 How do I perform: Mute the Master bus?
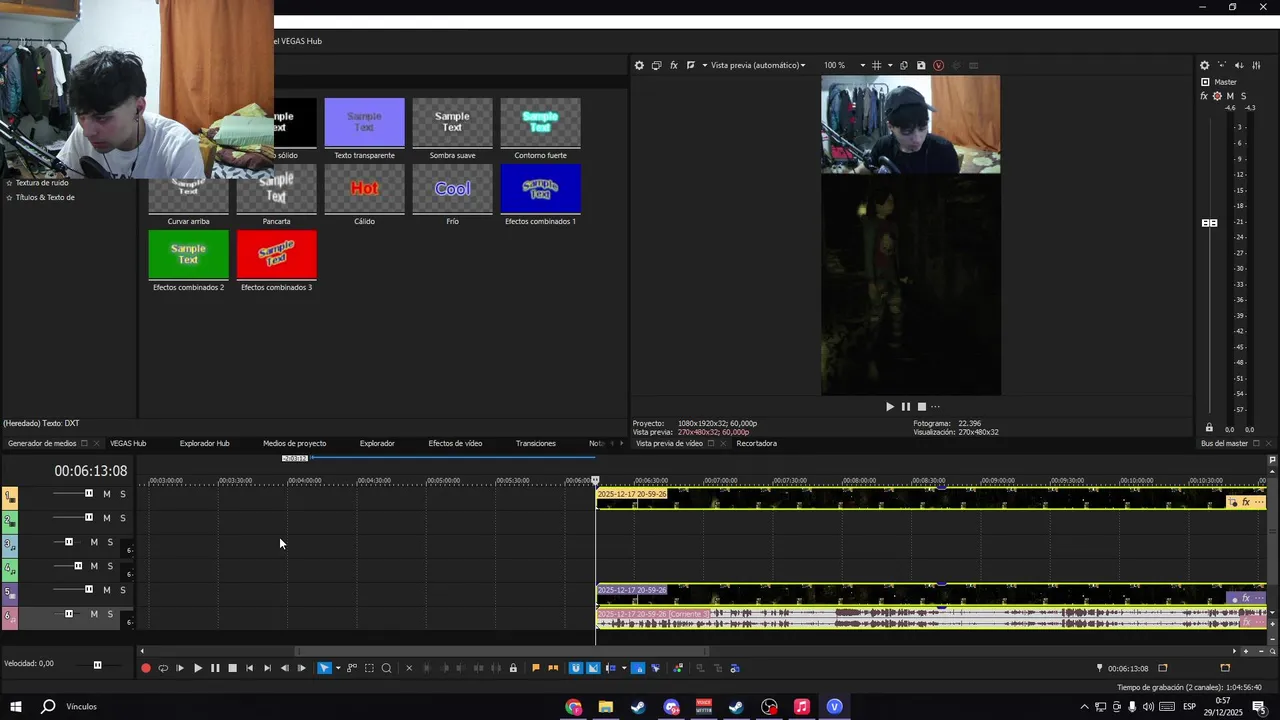point(1230,96)
